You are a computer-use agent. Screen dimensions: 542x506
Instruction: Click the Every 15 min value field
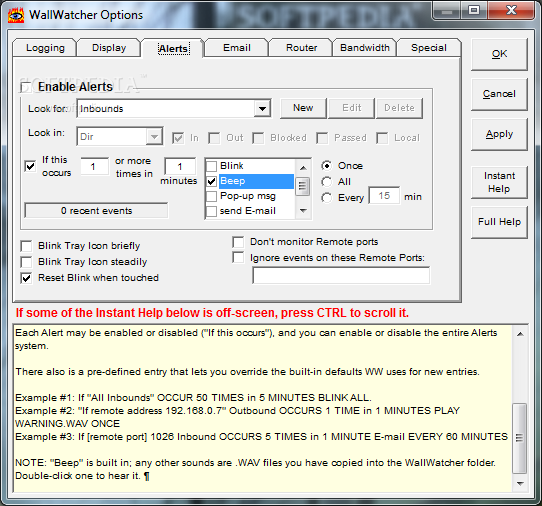[x=384, y=196]
